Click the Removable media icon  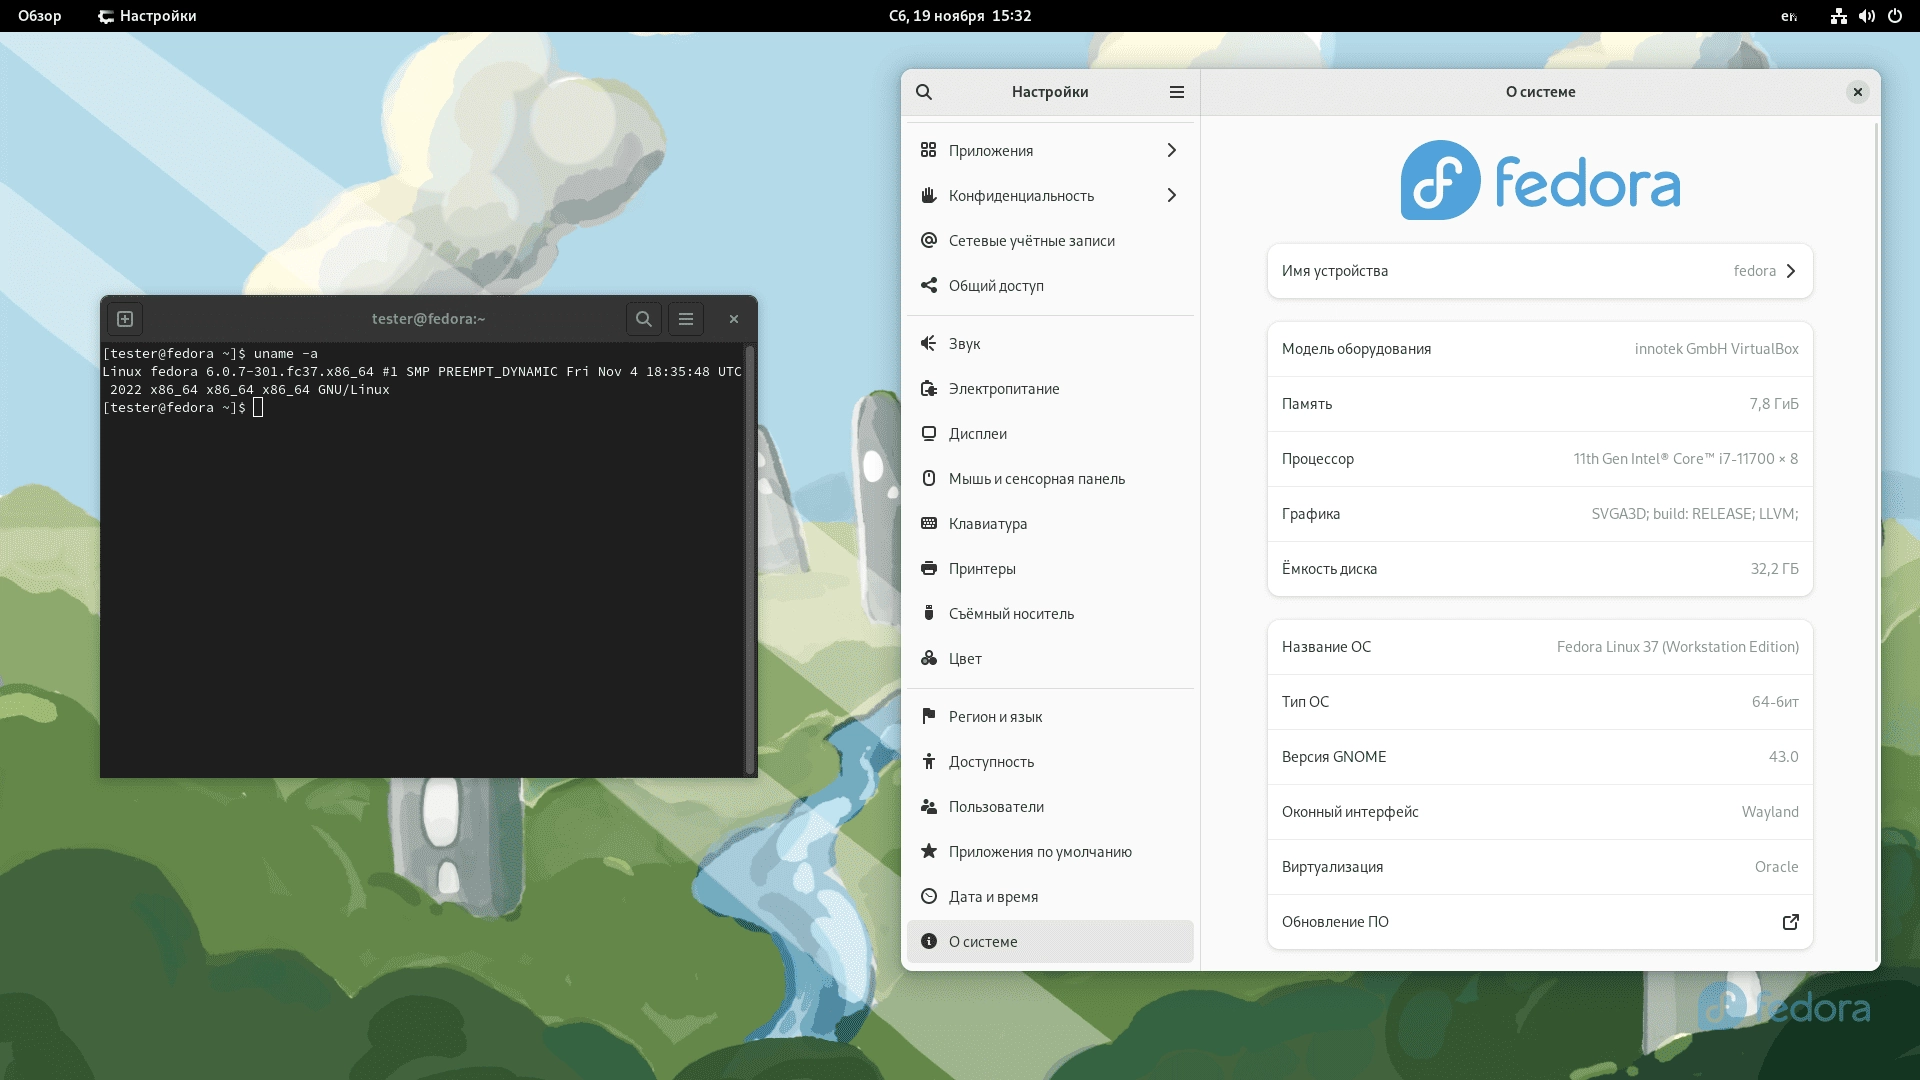click(929, 613)
